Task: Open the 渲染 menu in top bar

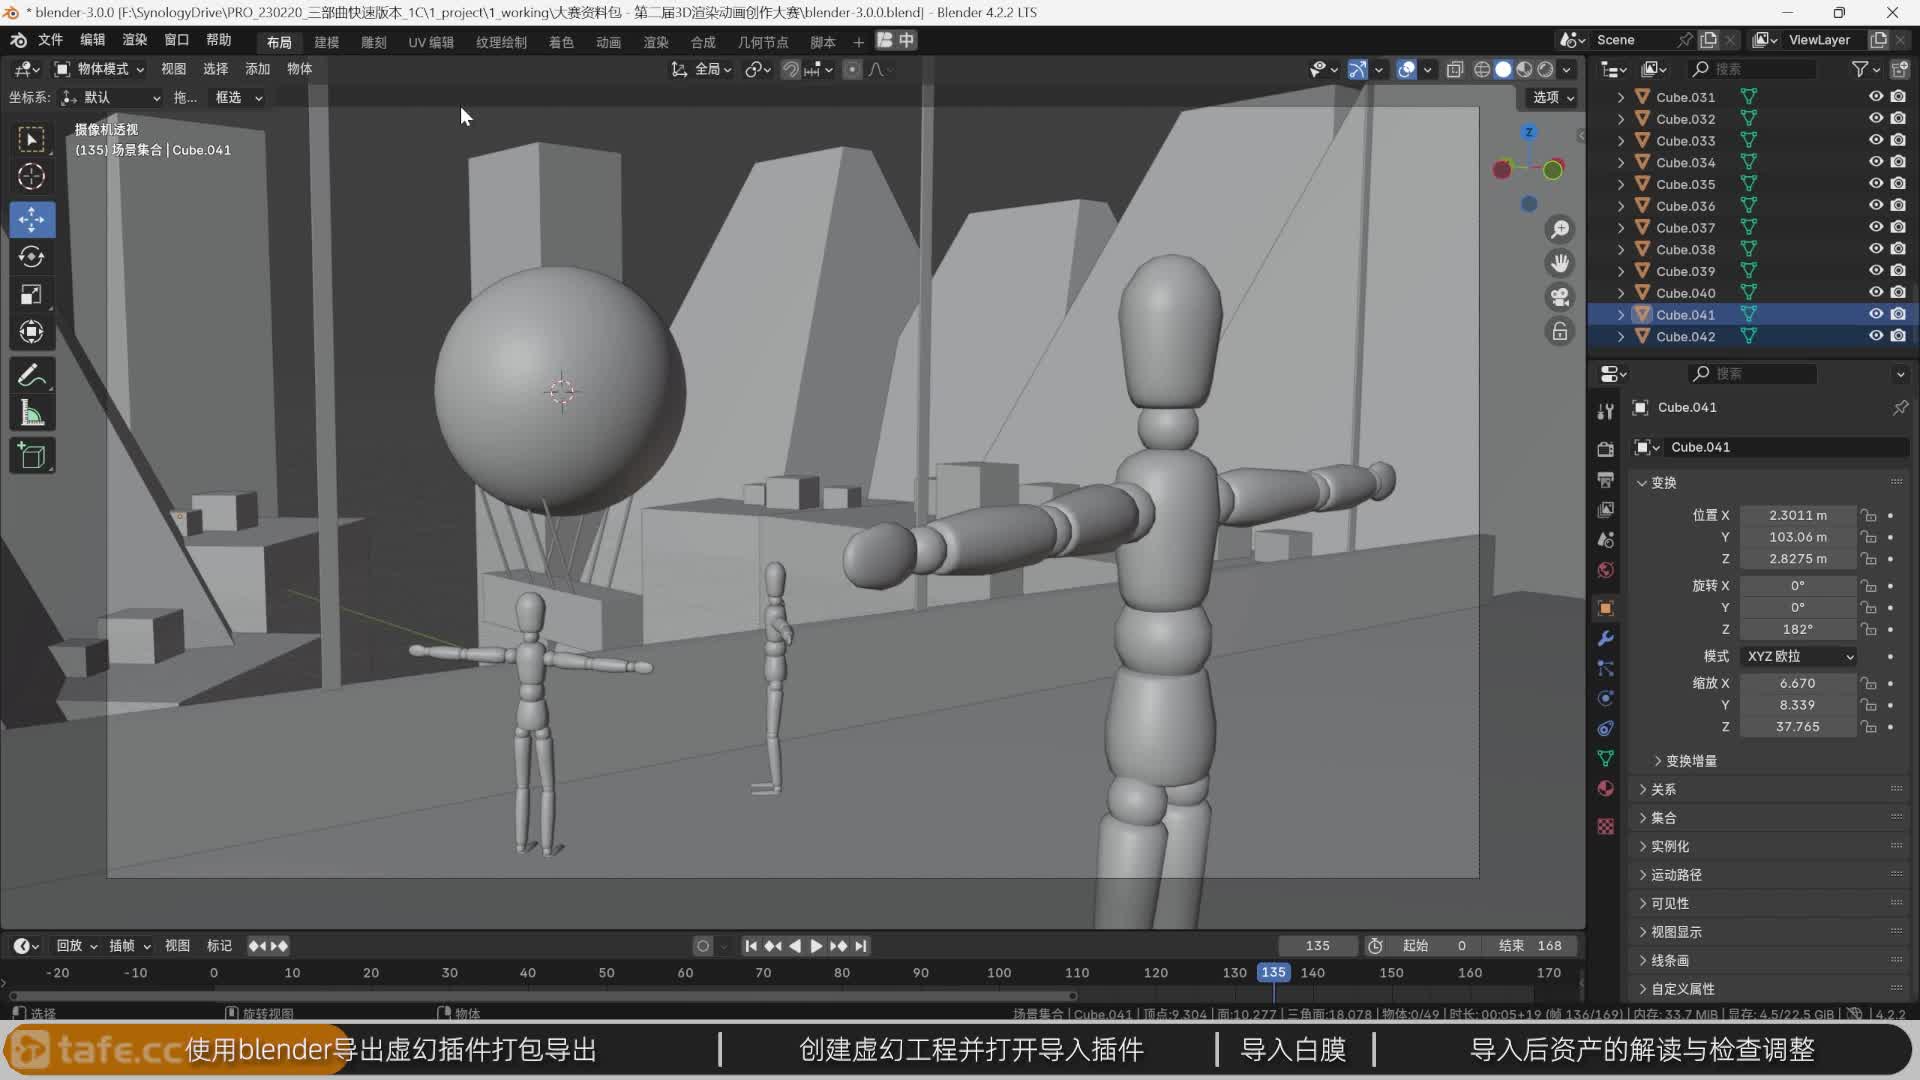Action: (134, 40)
